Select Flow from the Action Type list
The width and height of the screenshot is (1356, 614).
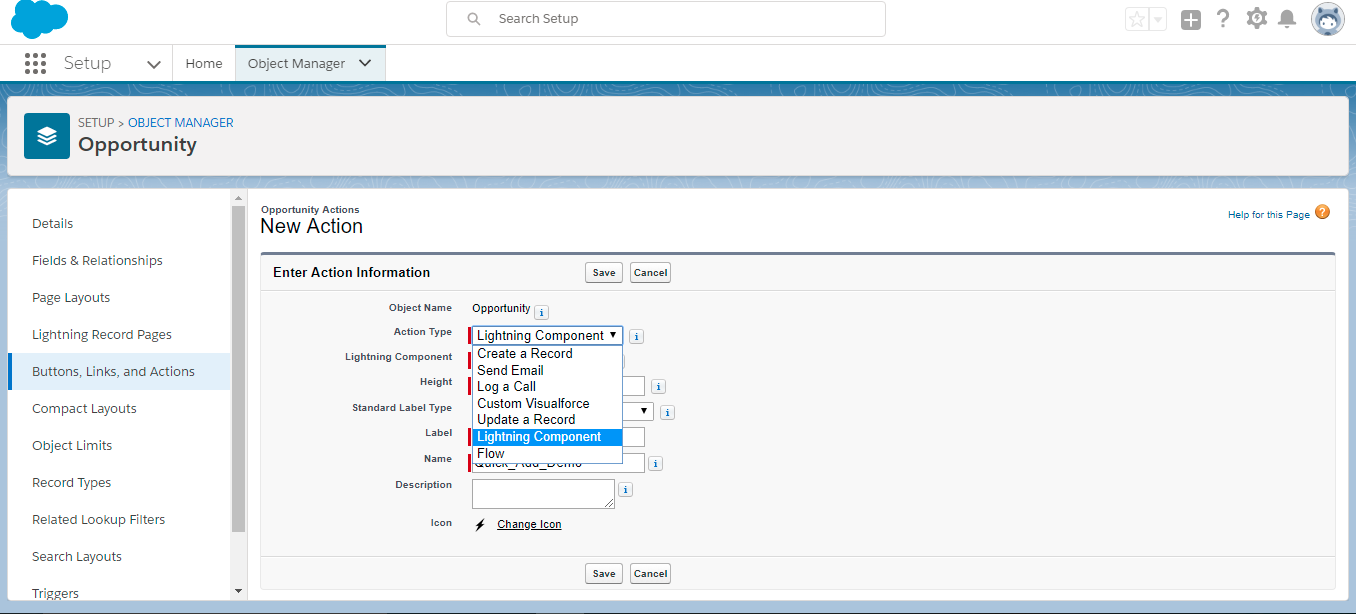(x=491, y=454)
